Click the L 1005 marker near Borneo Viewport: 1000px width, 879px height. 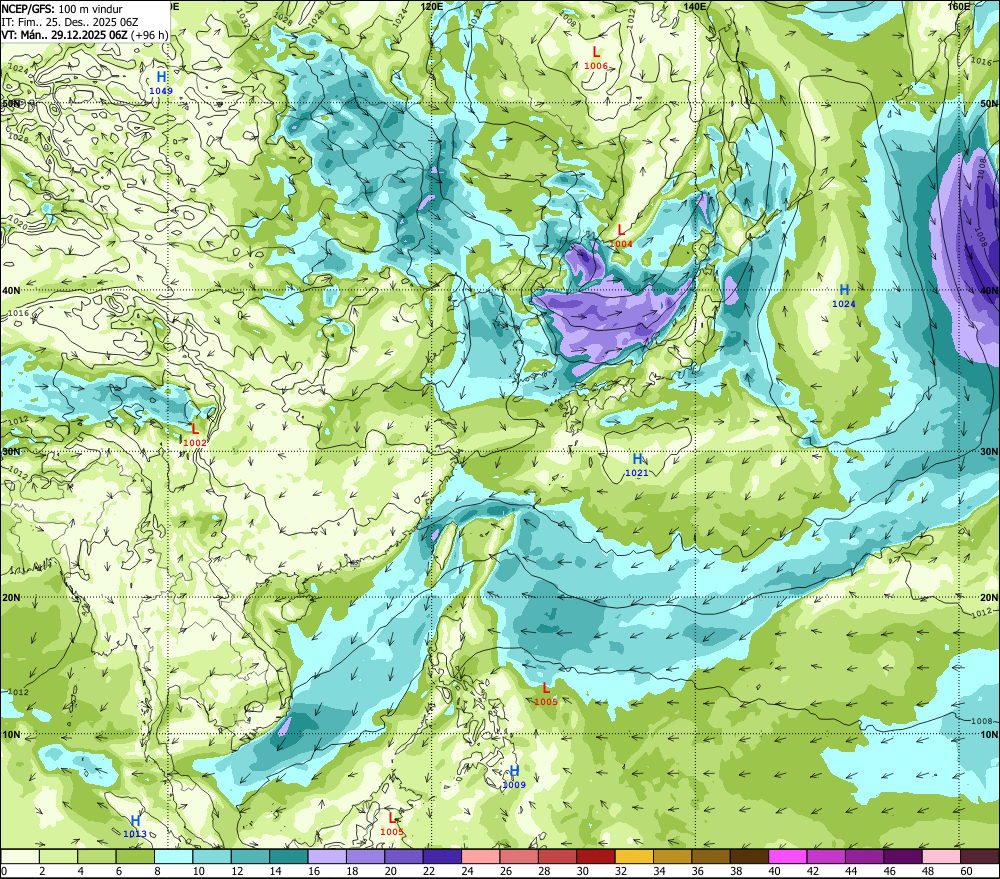[x=392, y=824]
